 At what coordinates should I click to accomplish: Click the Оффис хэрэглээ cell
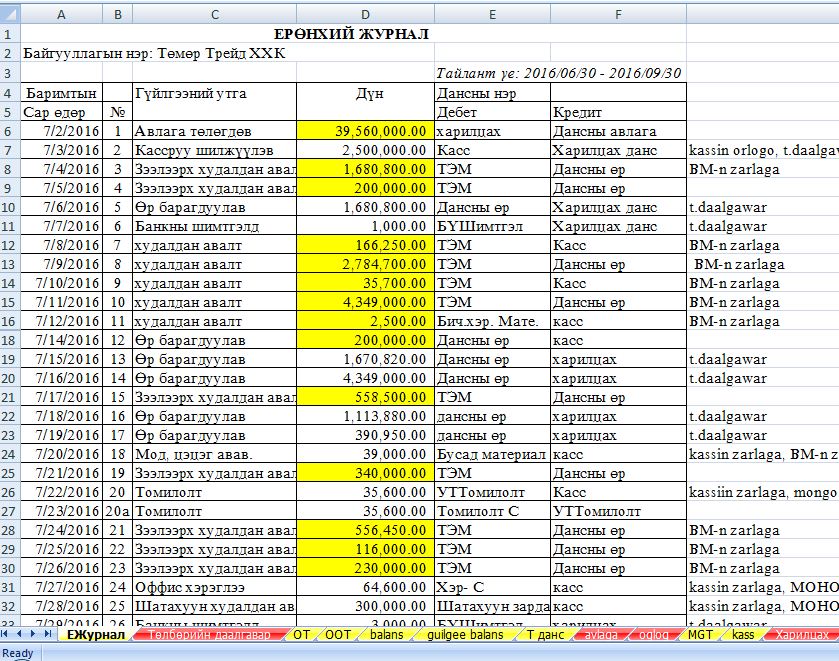point(215,587)
